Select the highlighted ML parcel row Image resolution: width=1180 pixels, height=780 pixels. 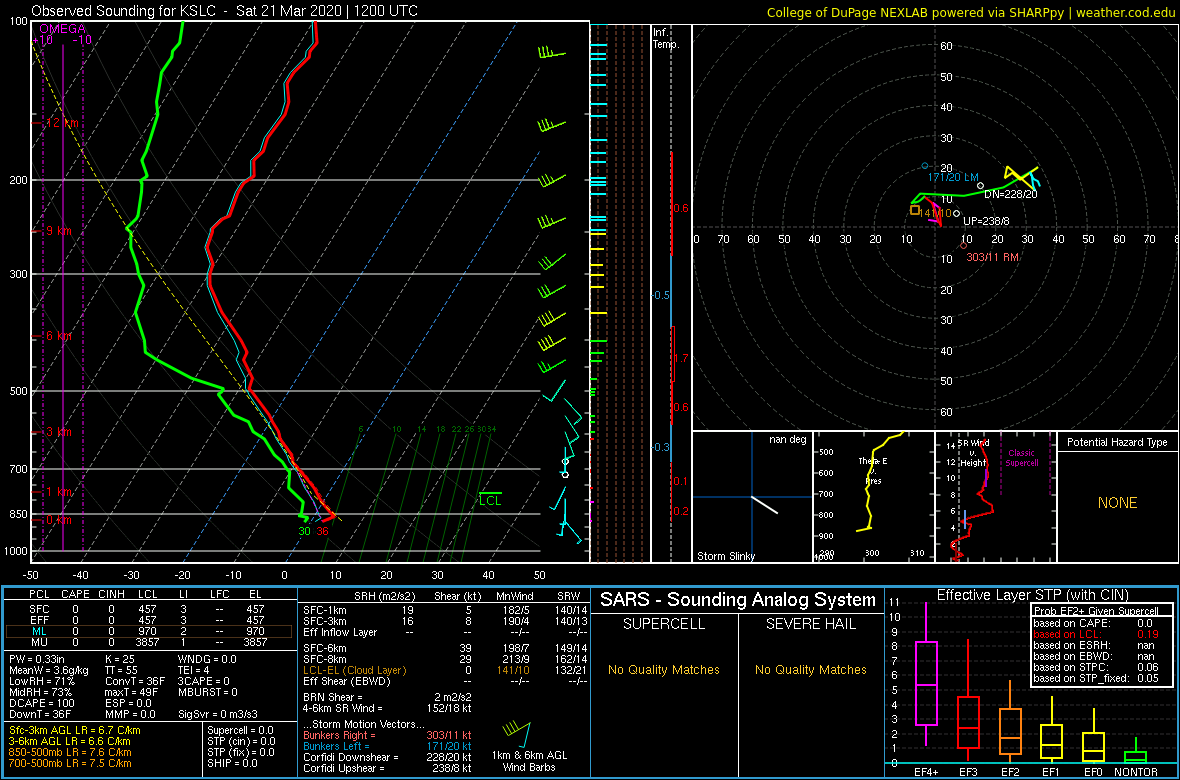pos(149,631)
